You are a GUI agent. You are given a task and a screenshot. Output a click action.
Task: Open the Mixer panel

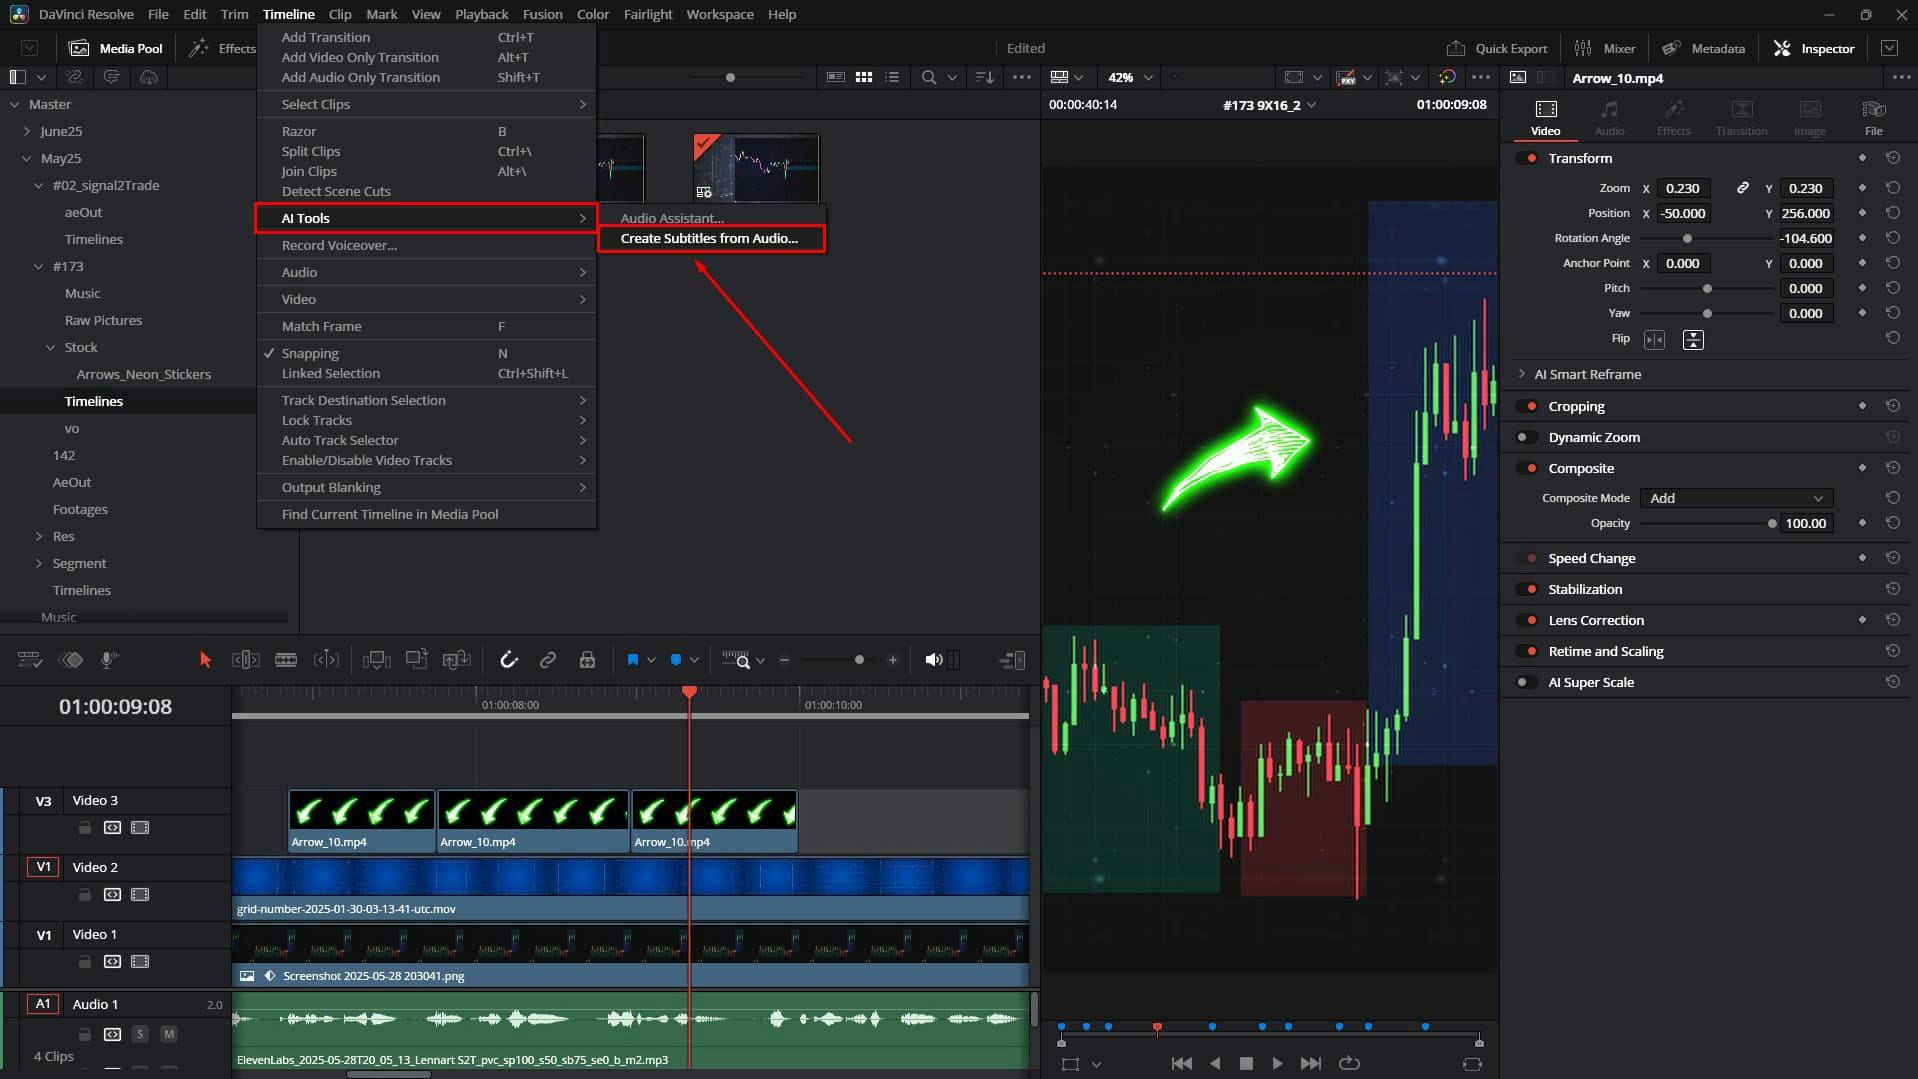[x=1605, y=48]
